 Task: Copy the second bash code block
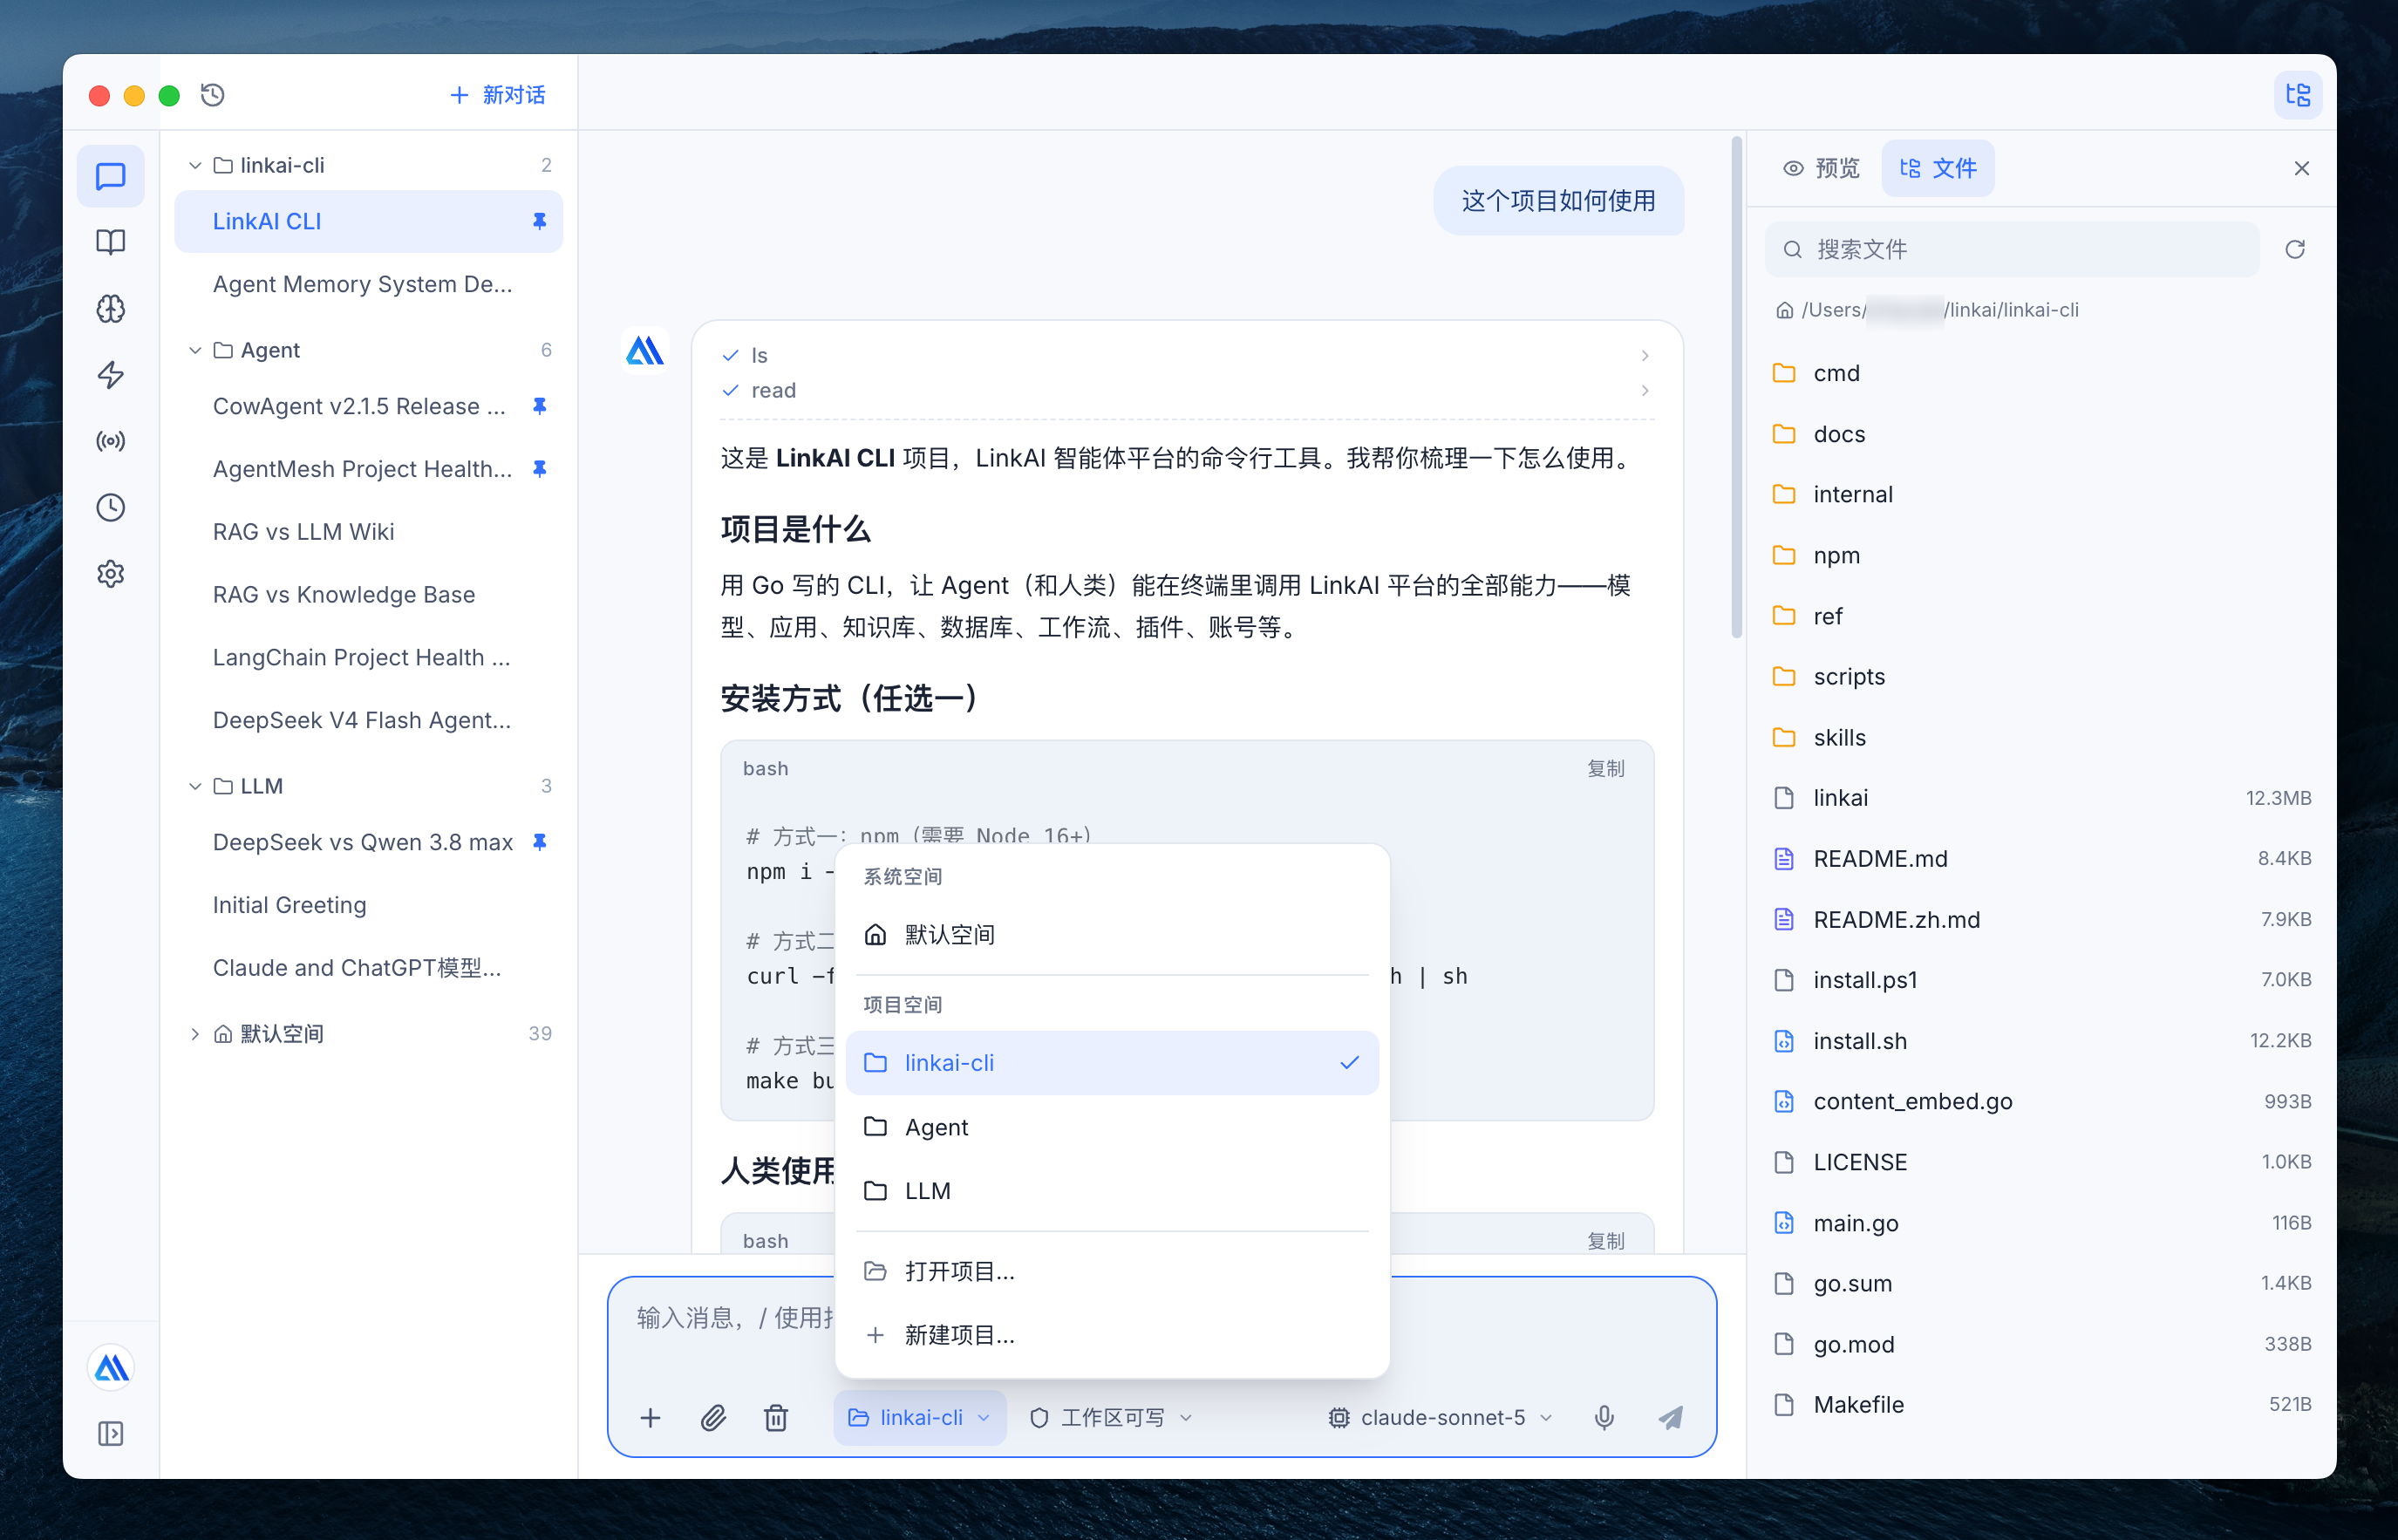(1606, 1241)
